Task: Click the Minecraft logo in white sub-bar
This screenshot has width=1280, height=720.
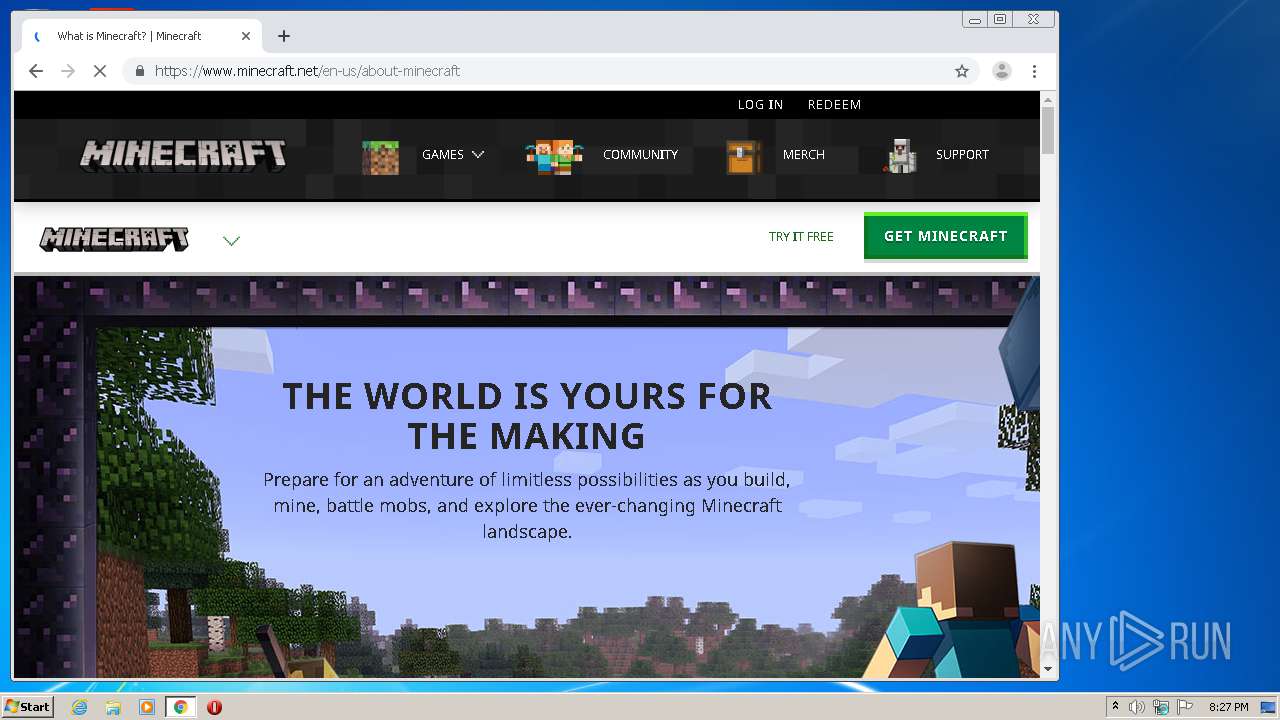Action: [x=114, y=239]
